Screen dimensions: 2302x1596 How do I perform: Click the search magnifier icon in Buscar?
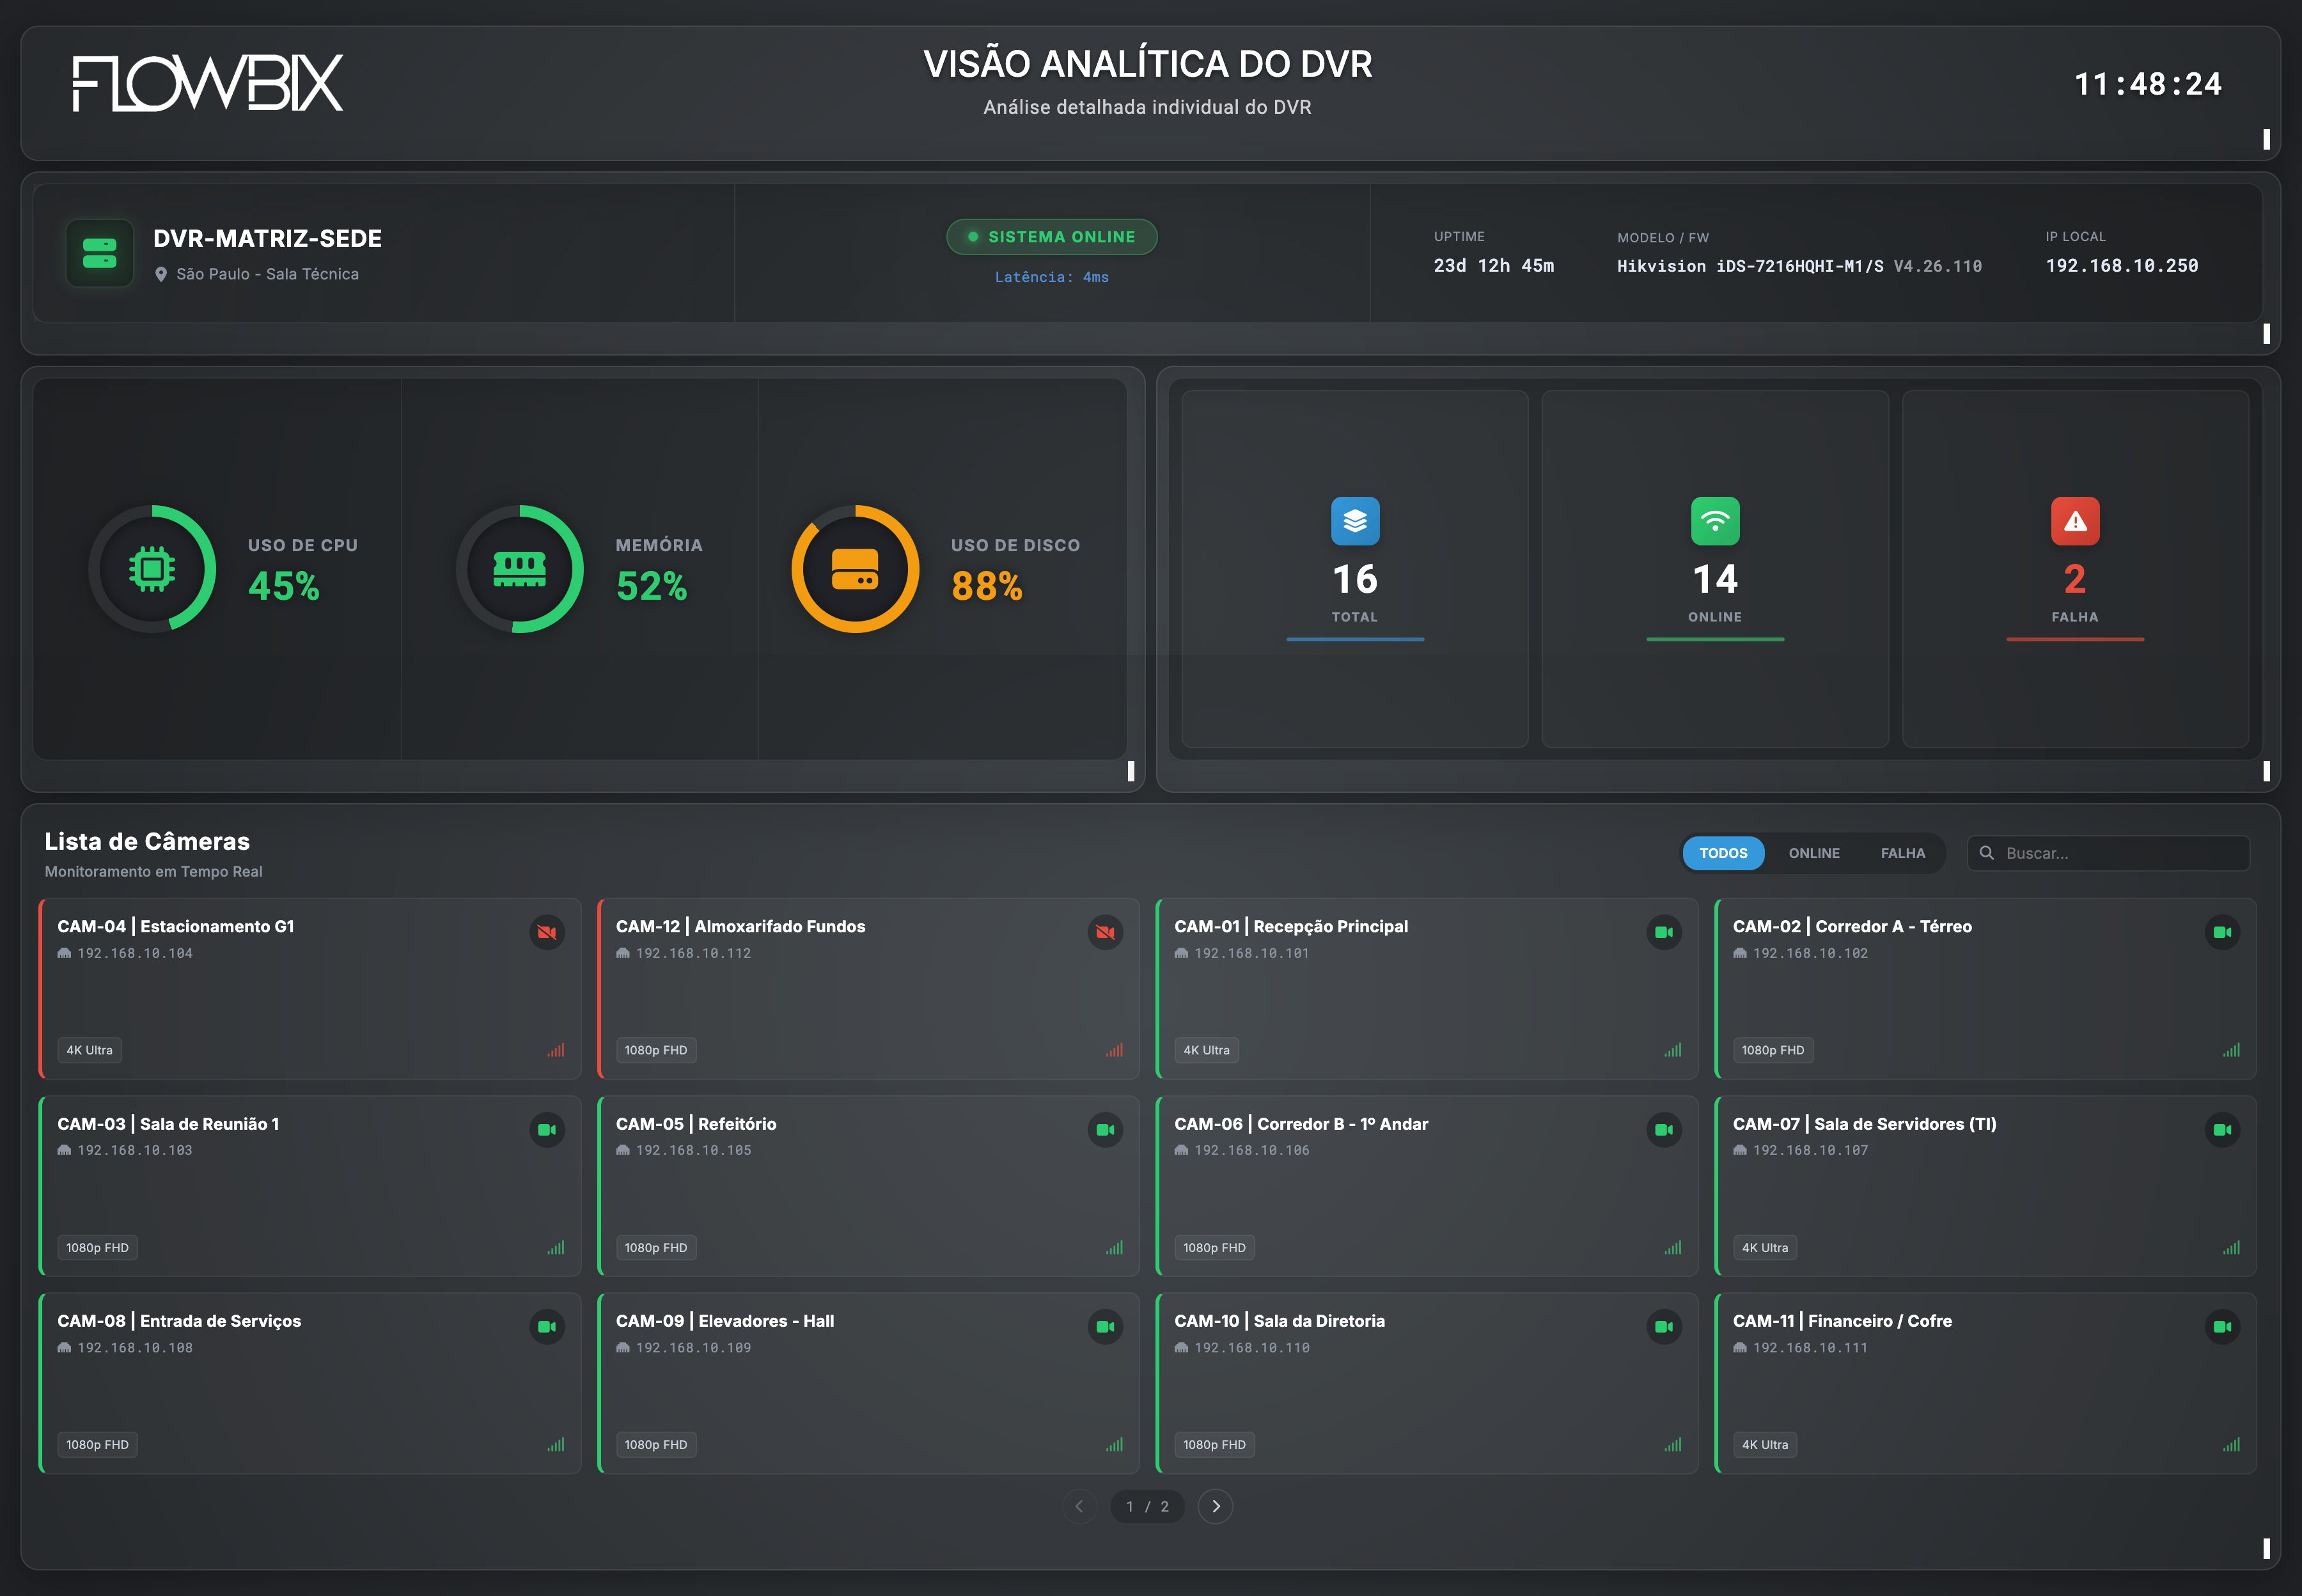coord(1987,853)
